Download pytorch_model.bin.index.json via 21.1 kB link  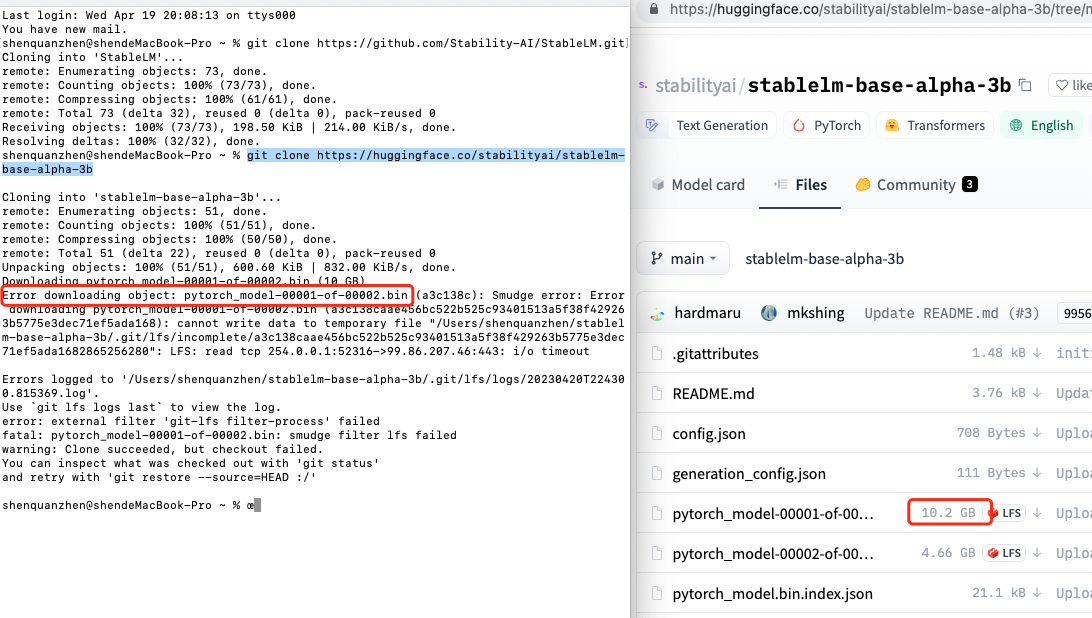pyautogui.click(x=1006, y=593)
